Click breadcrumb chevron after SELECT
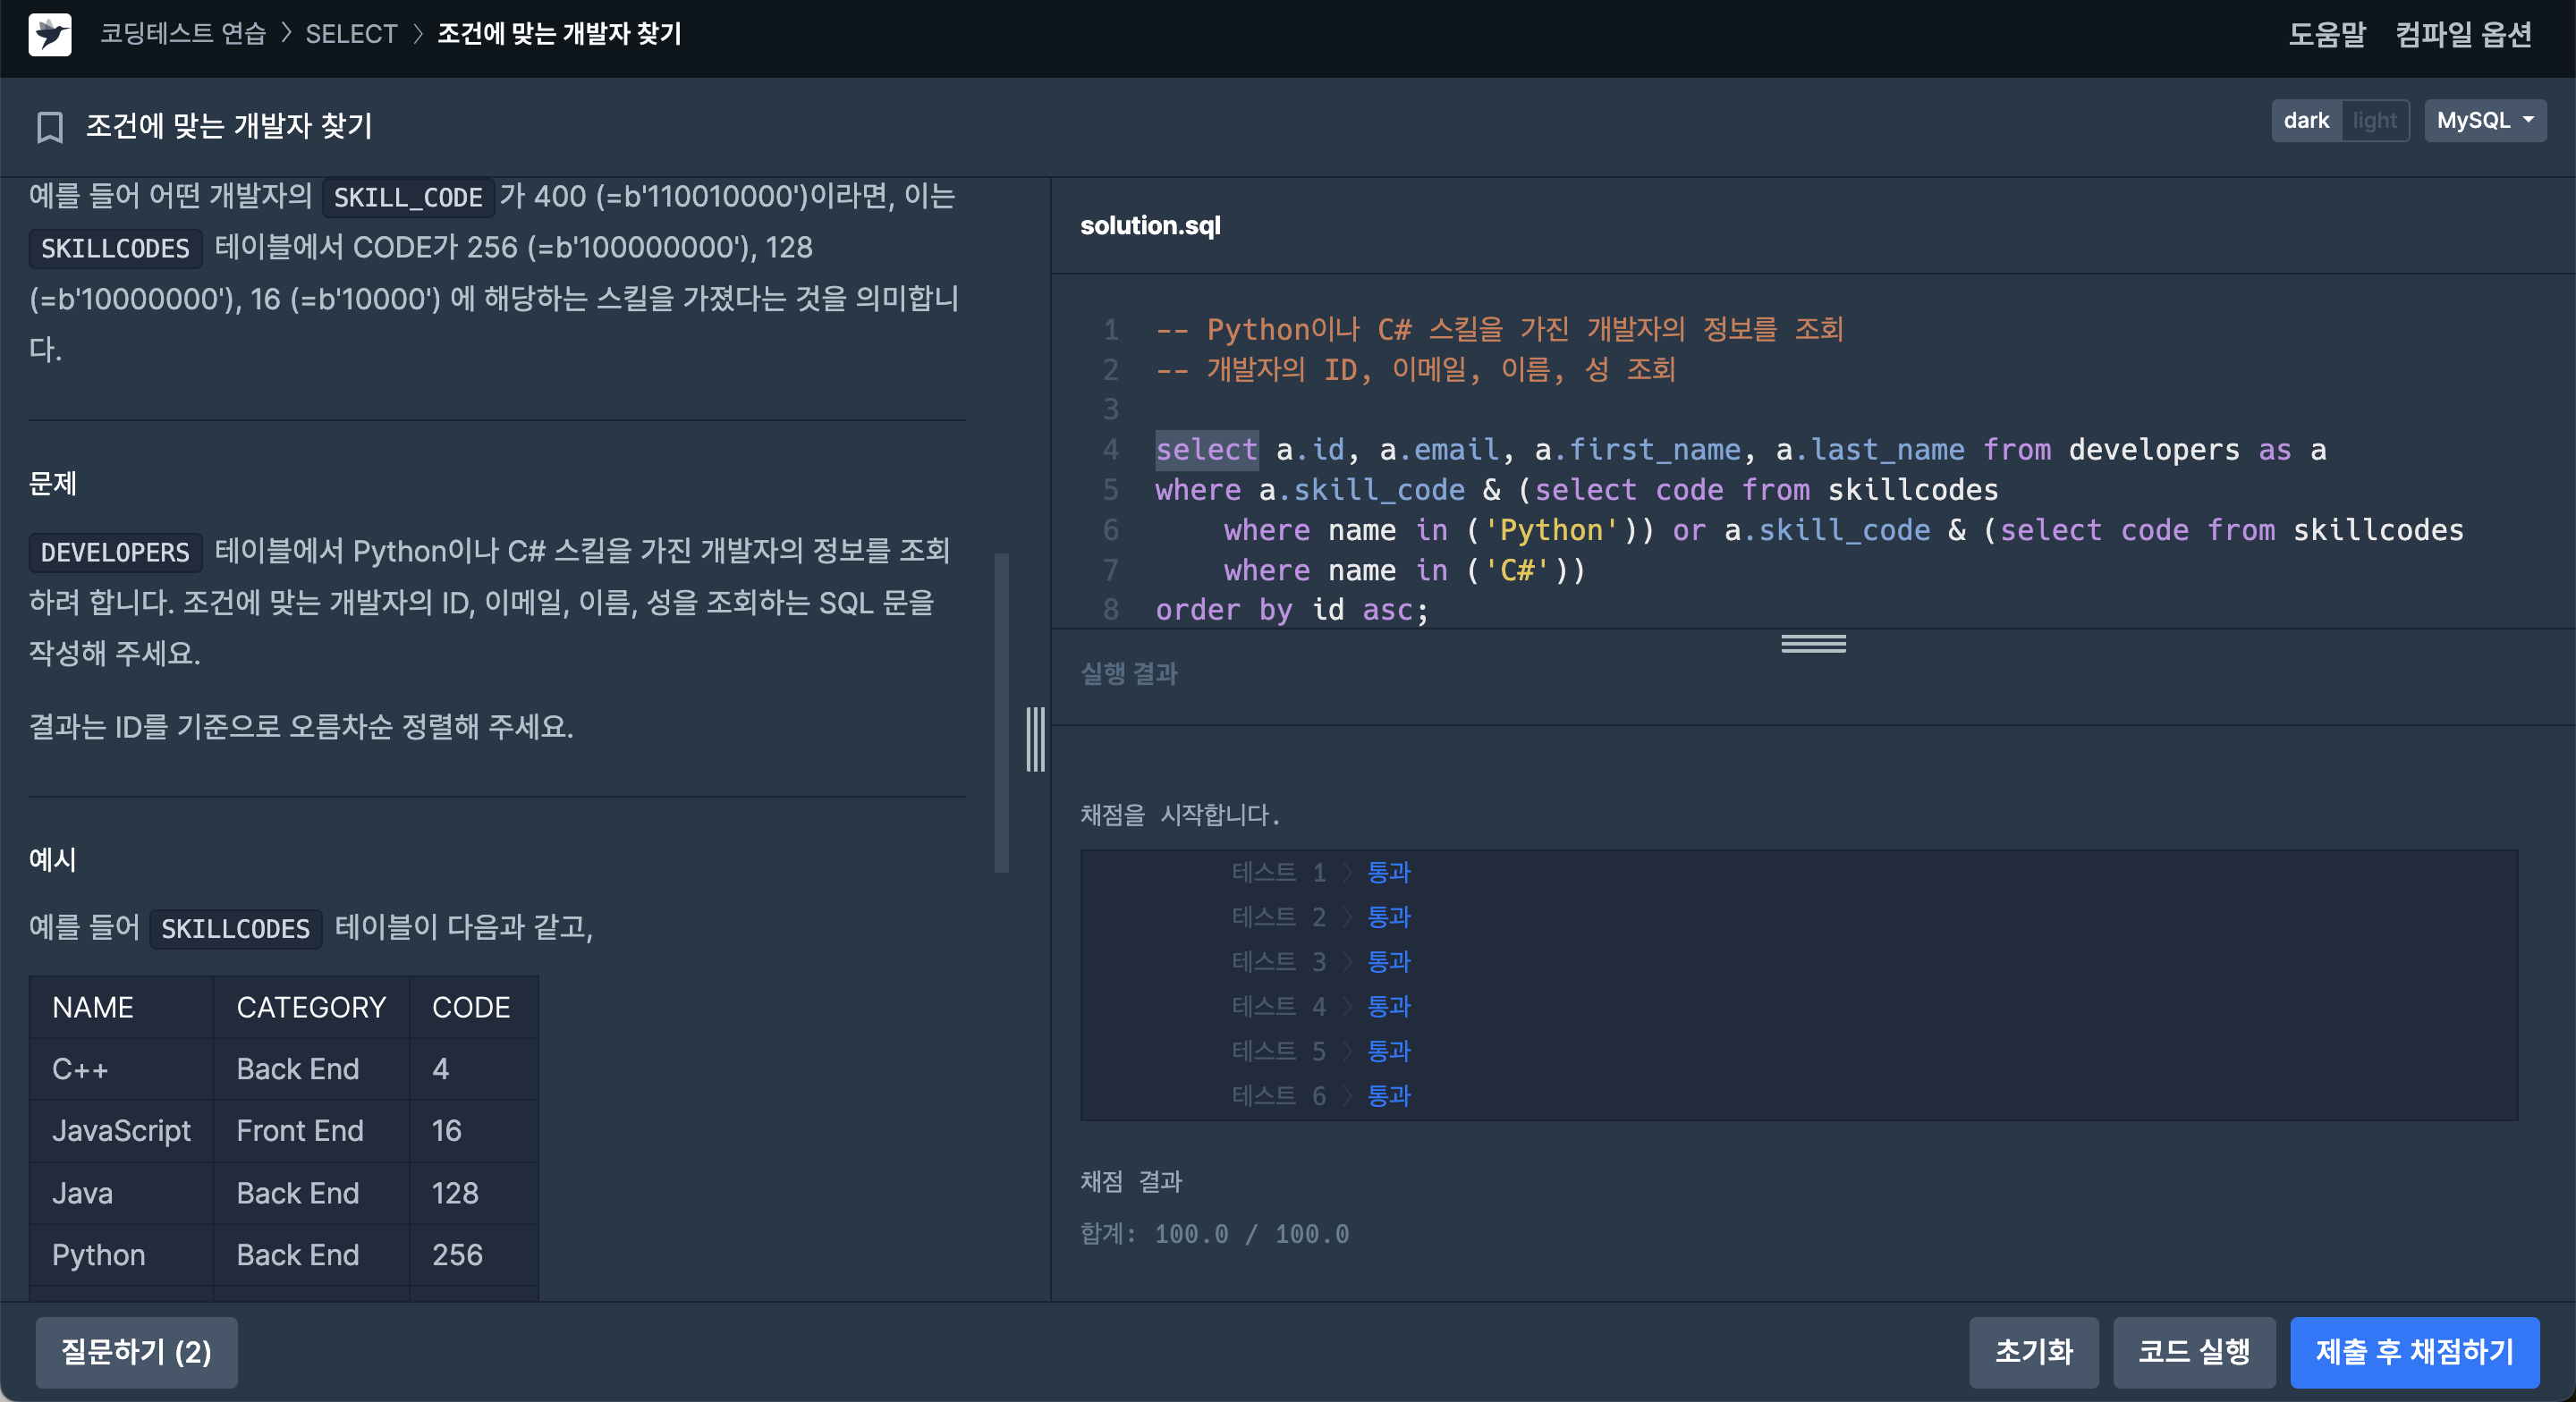This screenshot has width=2576, height=1402. click(418, 34)
